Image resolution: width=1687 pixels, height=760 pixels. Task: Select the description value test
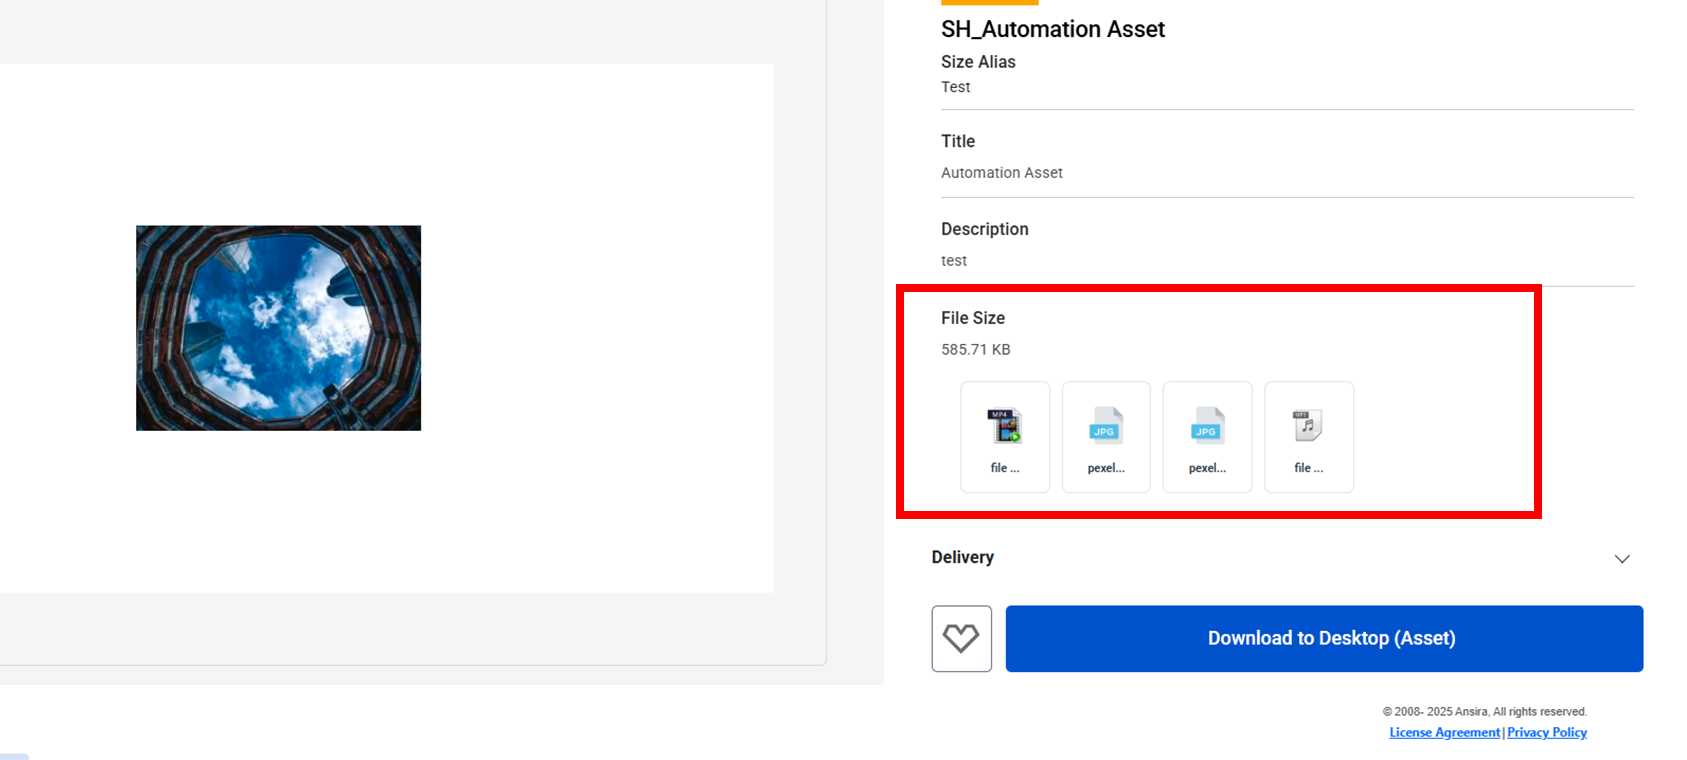click(954, 261)
